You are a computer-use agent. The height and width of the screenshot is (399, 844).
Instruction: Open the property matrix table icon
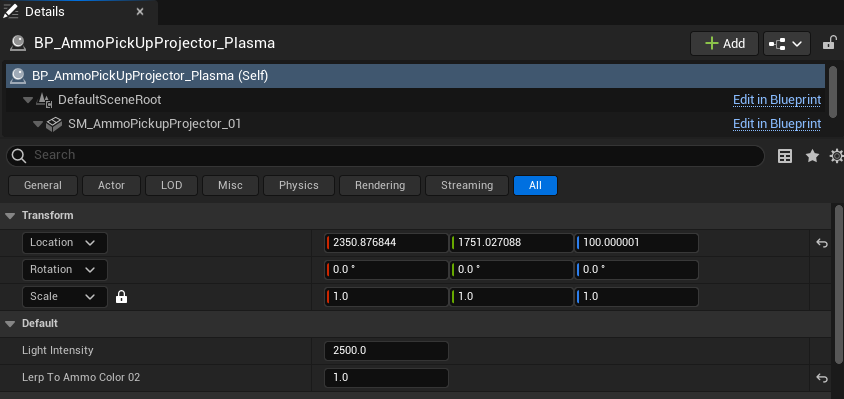click(785, 156)
